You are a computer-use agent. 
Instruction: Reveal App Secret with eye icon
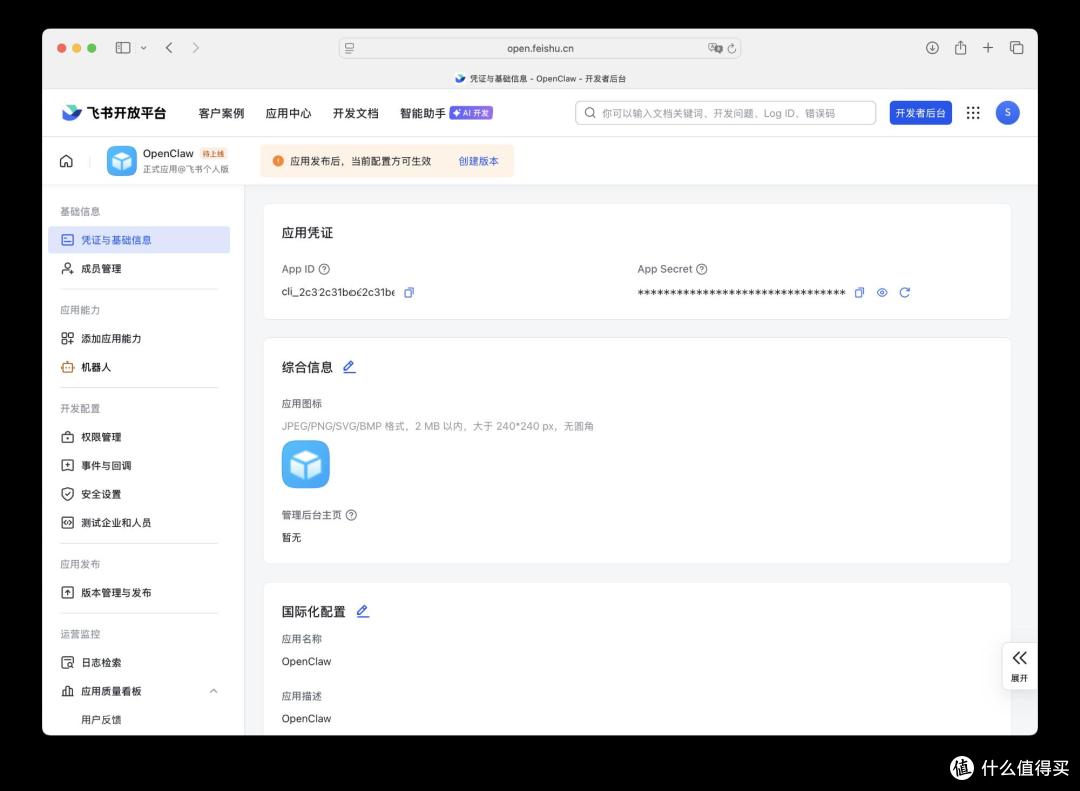pos(882,293)
